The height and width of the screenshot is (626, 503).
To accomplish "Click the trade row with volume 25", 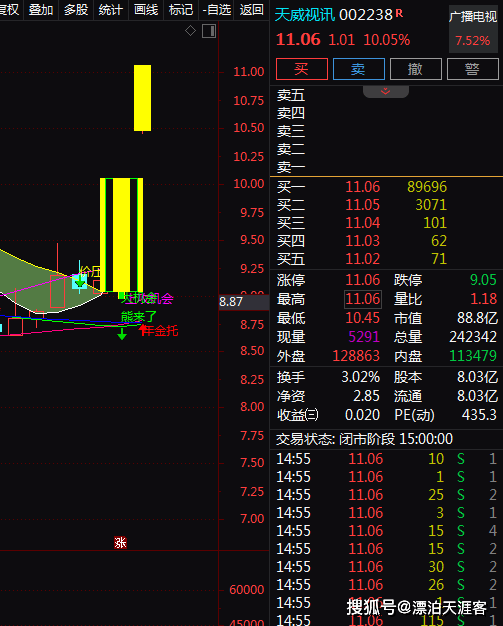I will (x=386, y=495).
